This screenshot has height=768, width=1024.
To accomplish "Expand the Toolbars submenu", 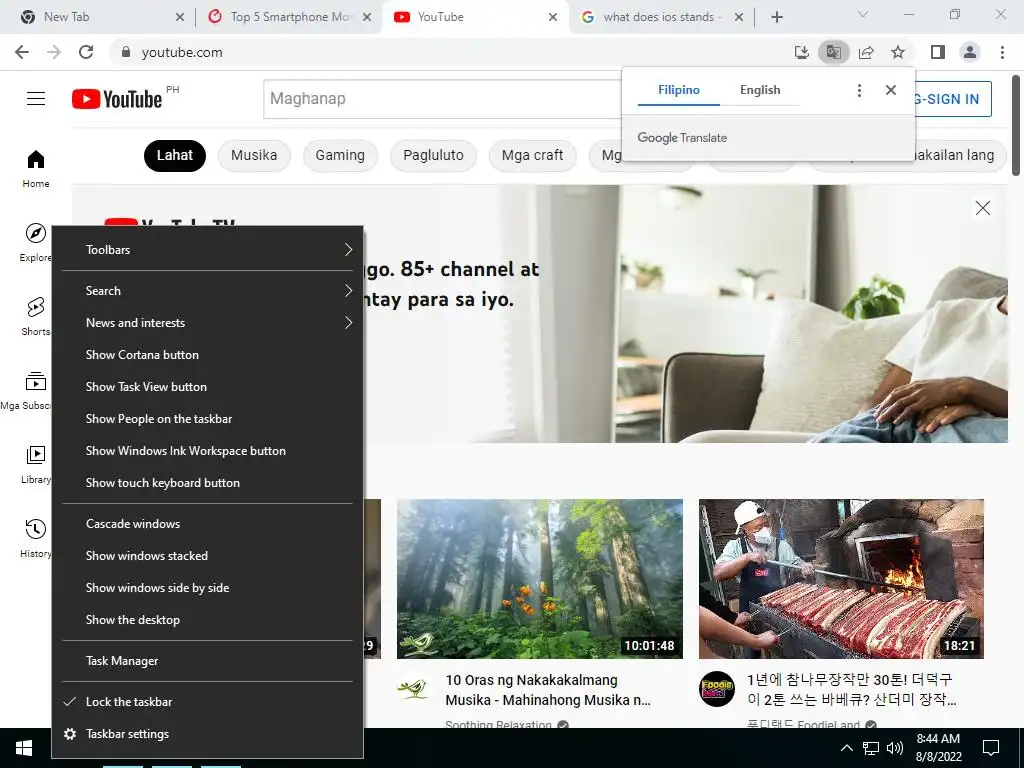I will (x=208, y=249).
